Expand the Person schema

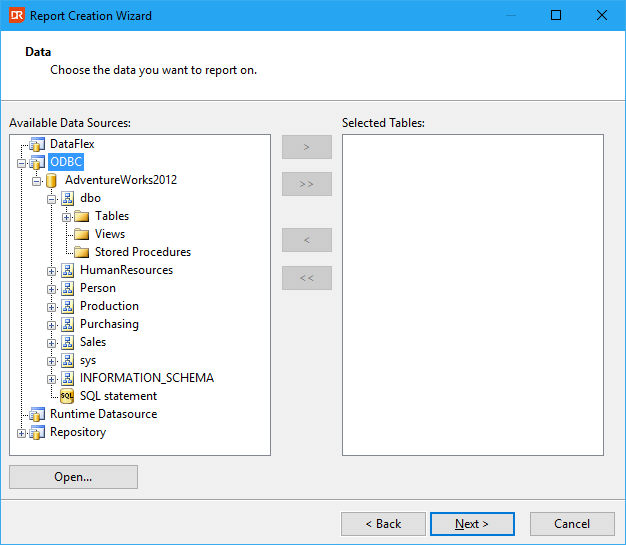click(x=51, y=289)
